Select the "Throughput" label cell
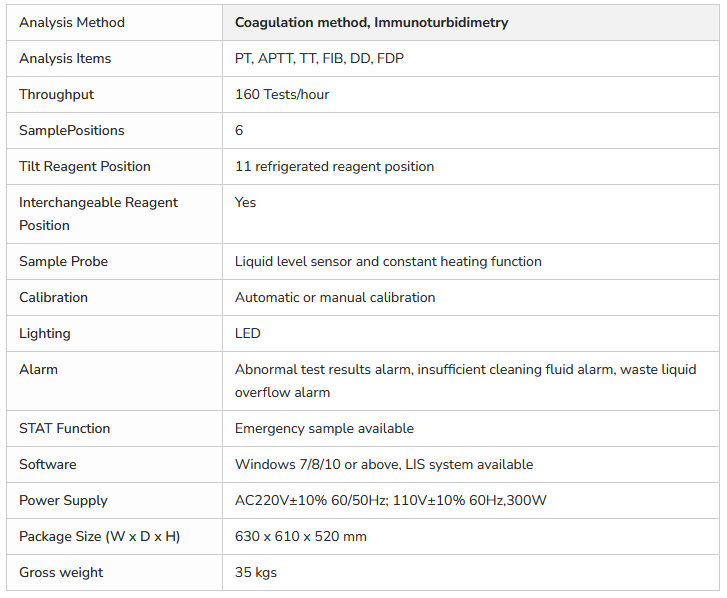727x598 pixels. coord(56,94)
